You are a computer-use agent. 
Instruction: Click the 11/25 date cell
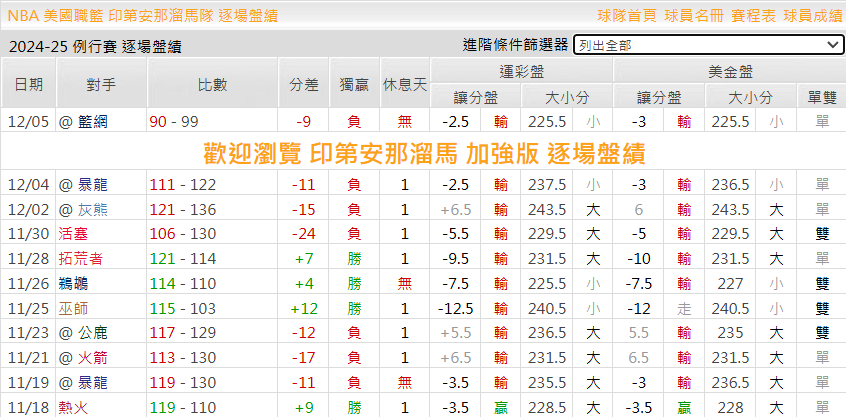click(x=29, y=308)
